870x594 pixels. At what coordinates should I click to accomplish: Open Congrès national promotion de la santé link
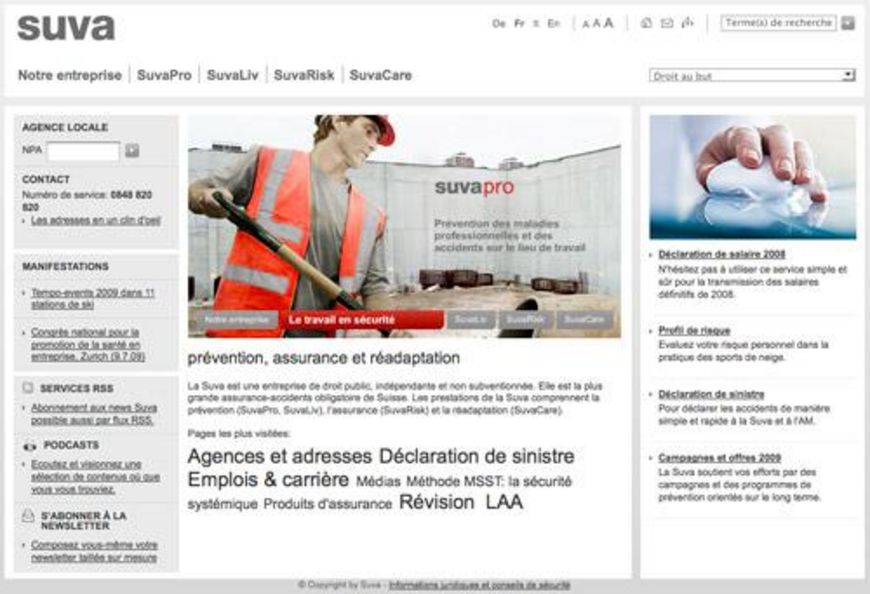click(88, 344)
